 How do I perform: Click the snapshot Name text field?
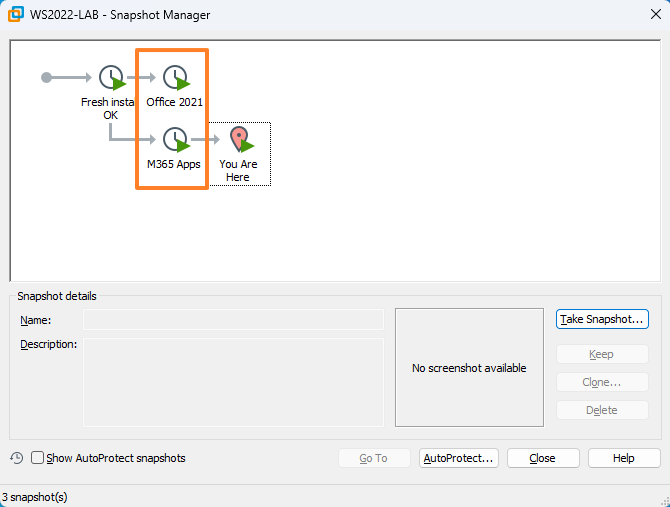tap(232, 320)
